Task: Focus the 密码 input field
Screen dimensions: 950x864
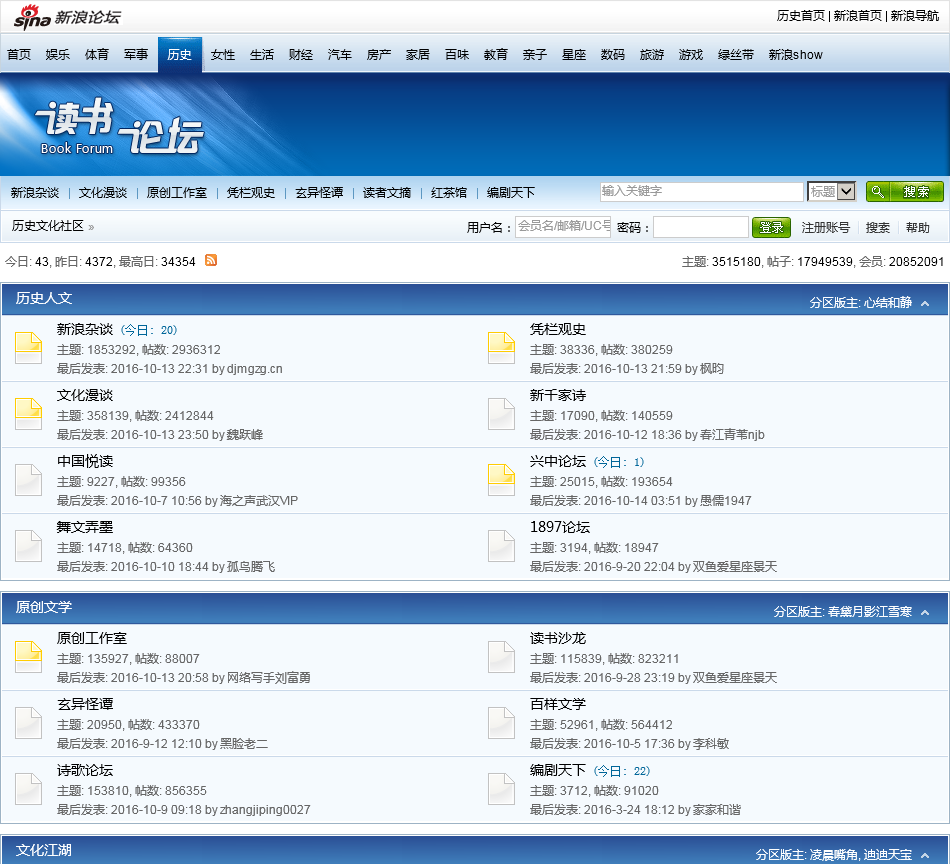Action: click(700, 227)
